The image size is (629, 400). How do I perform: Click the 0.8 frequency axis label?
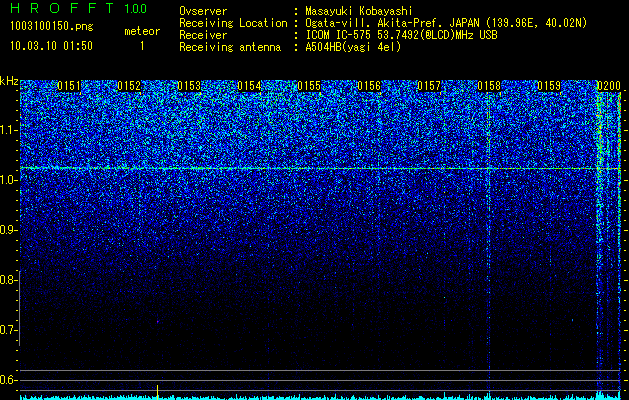8,280
